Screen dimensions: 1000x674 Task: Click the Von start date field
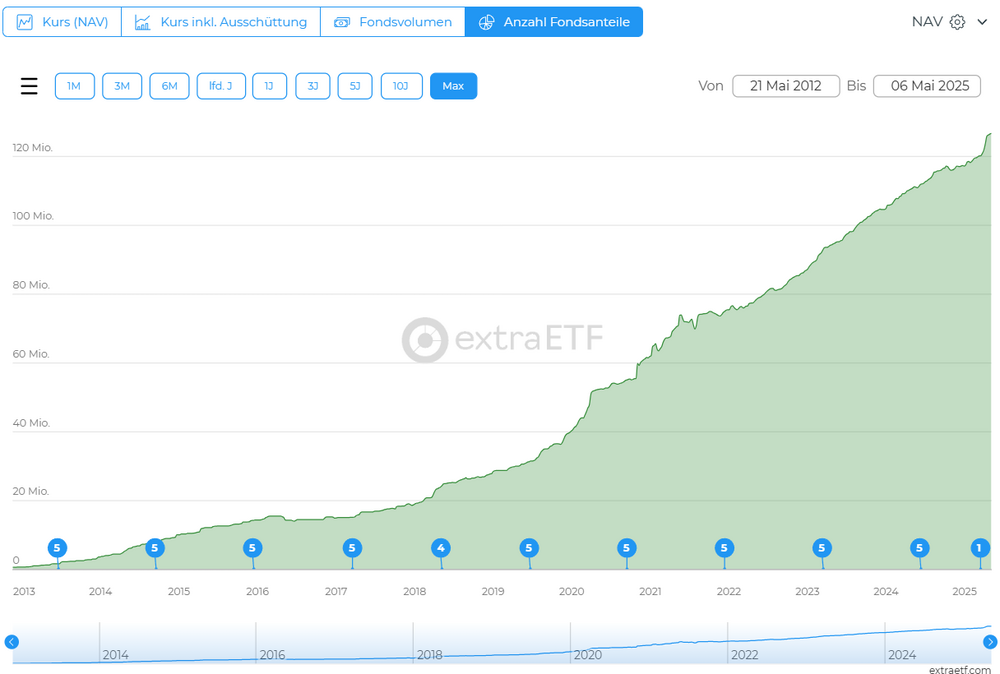click(785, 86)
